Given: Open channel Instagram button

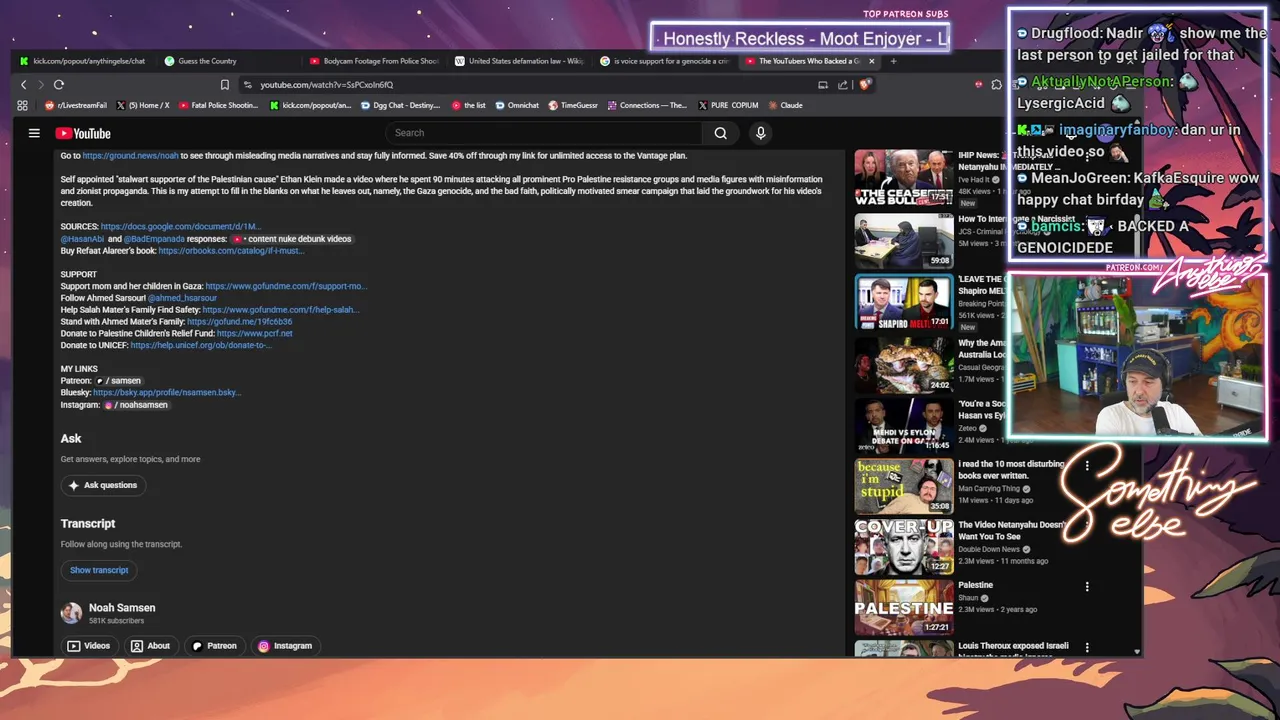Looking at the screenshot, I should [x=285, y=646].
